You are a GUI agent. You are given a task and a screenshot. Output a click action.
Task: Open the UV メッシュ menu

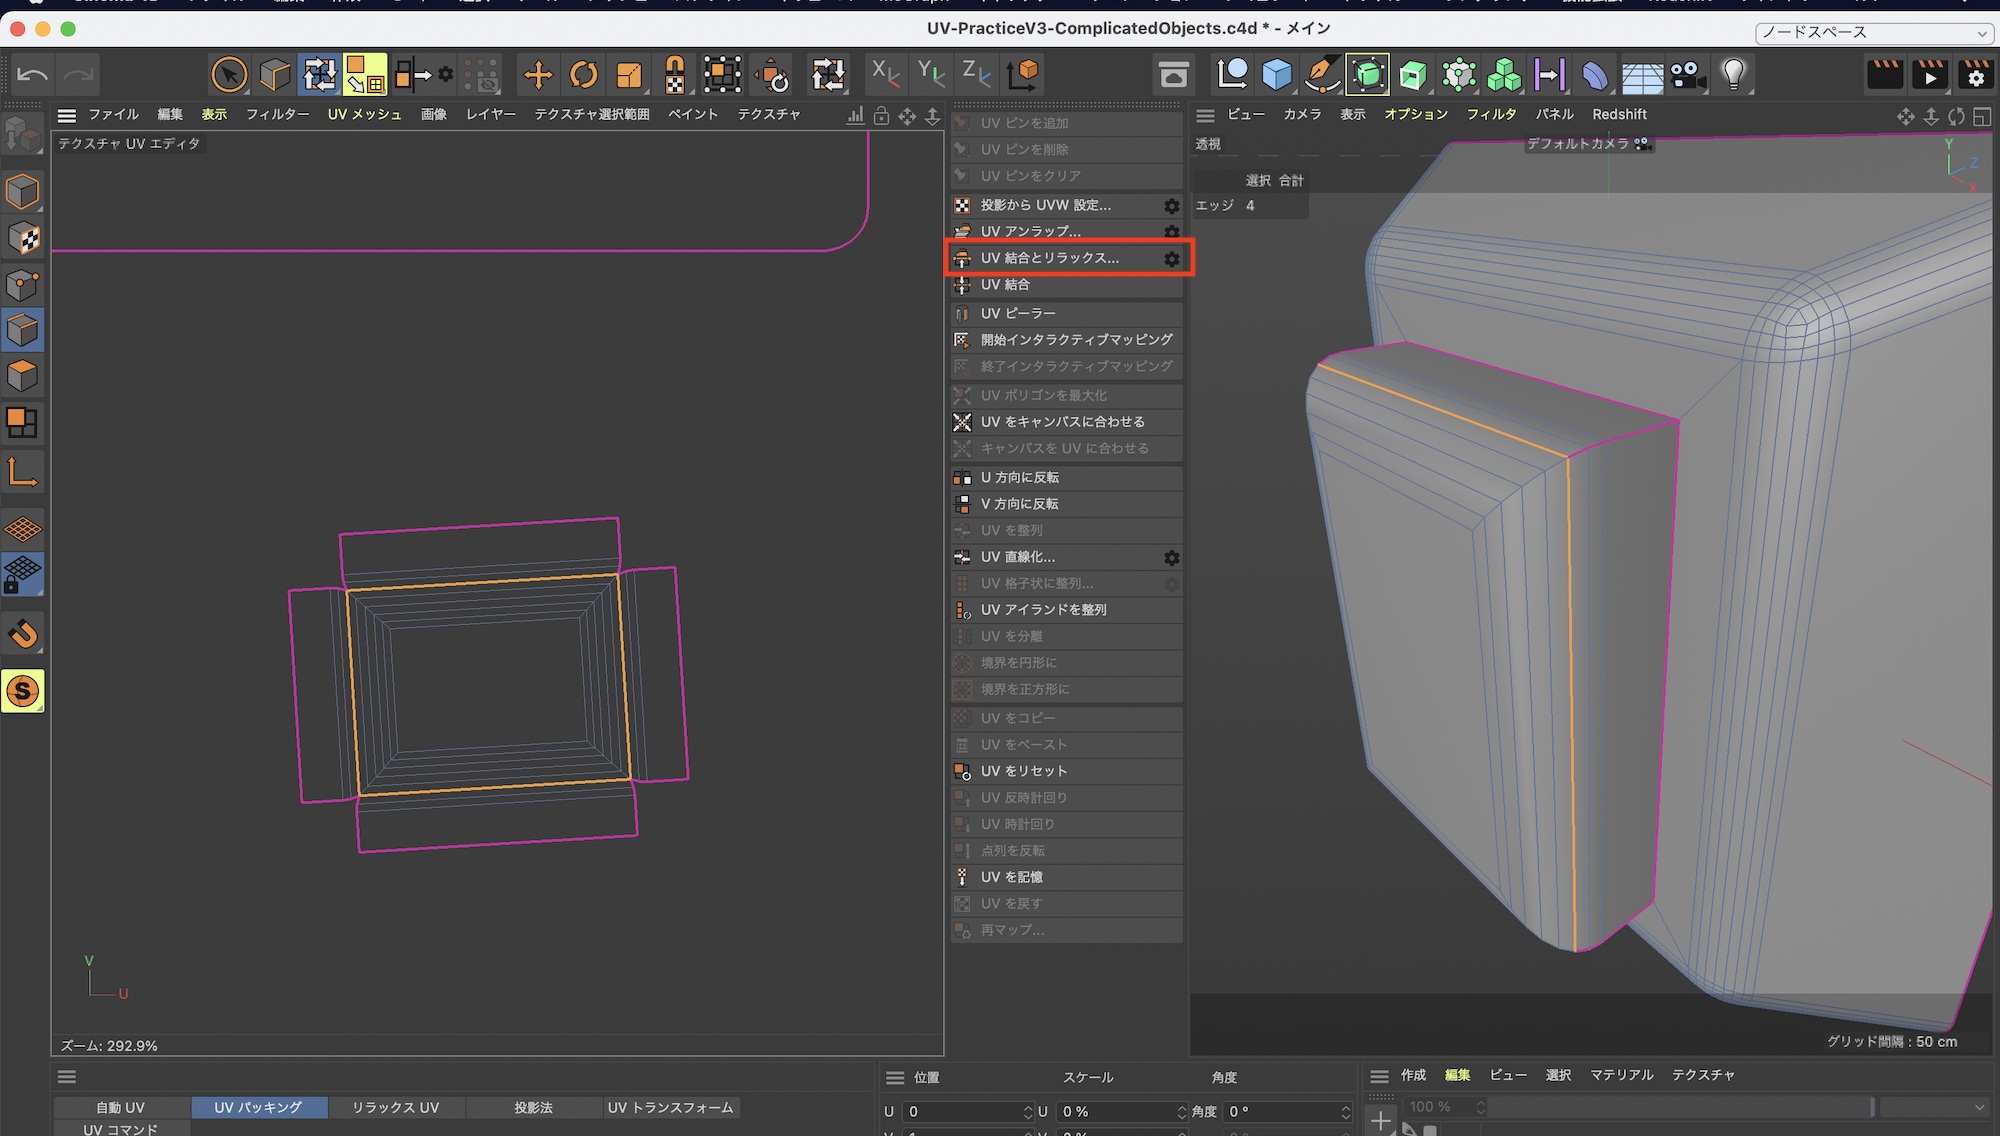364,115
